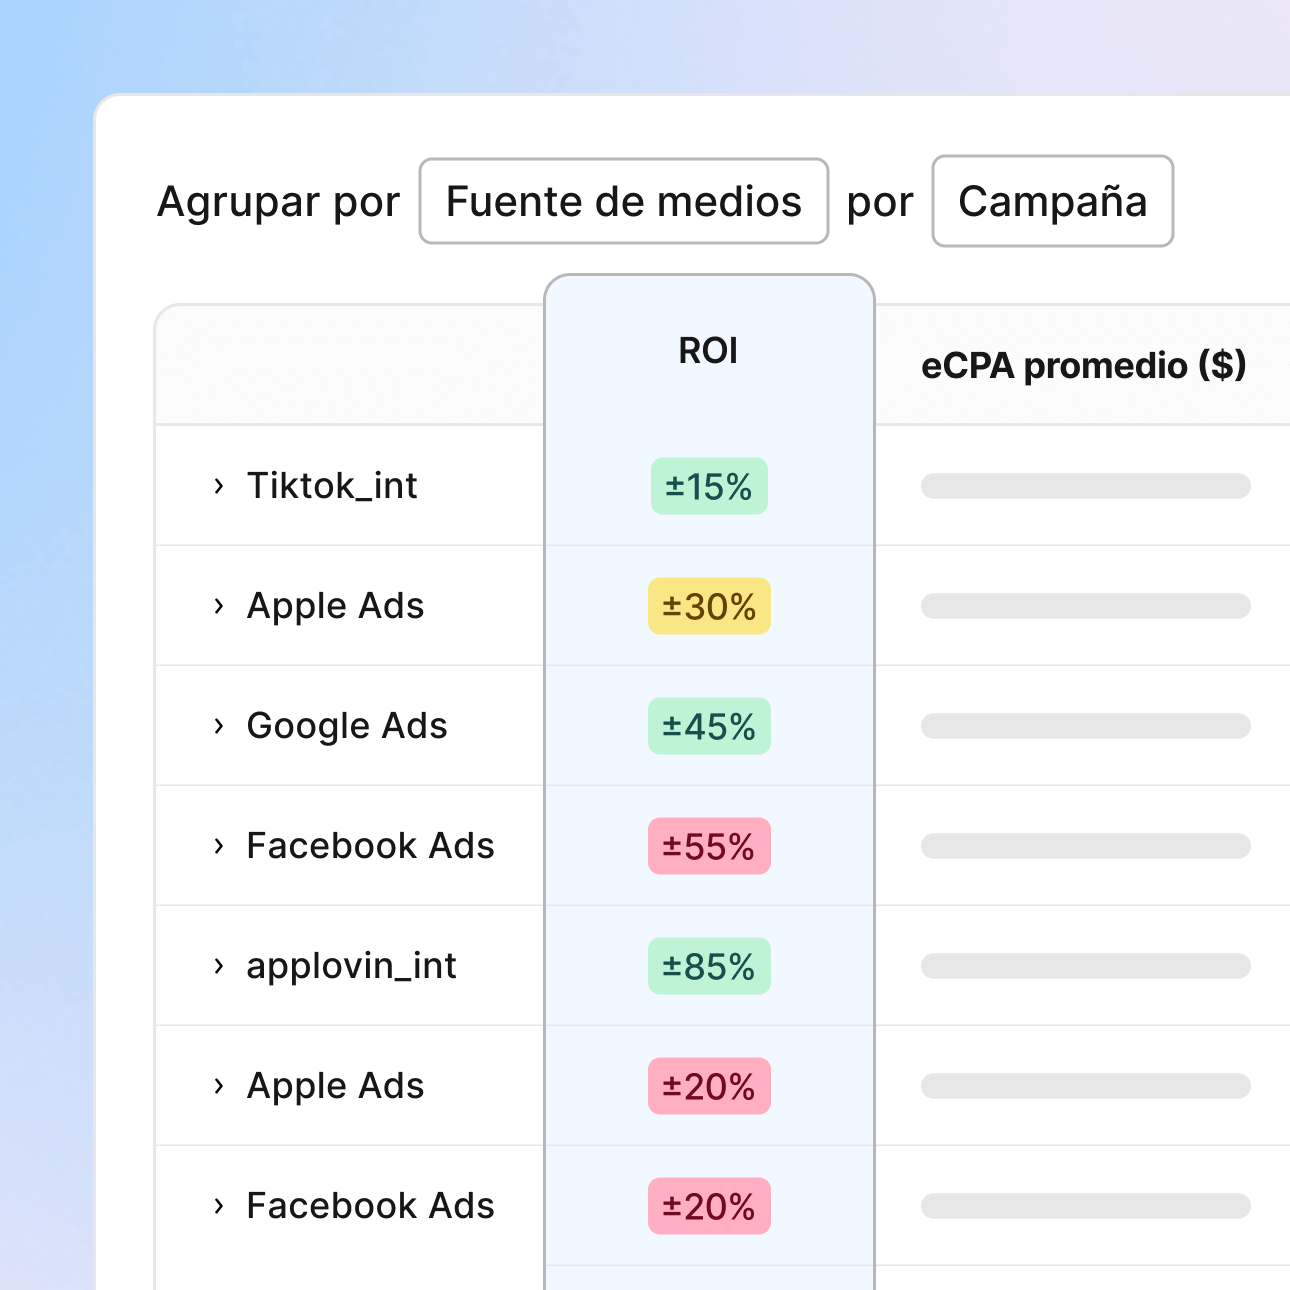Expand the first Facebook Ads row
This screenshot has height=1290, width=1290.
pos(218,846)
